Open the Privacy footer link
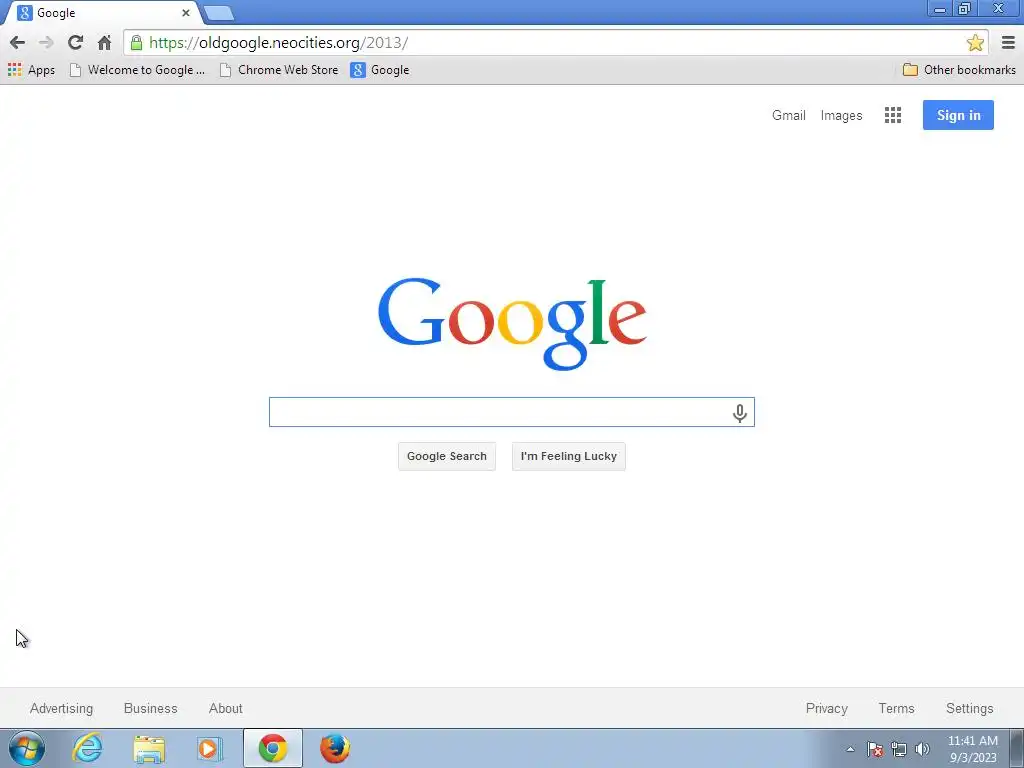This screenshot has height=768, width=1024. pyautogui.click(x=827, y=709)
